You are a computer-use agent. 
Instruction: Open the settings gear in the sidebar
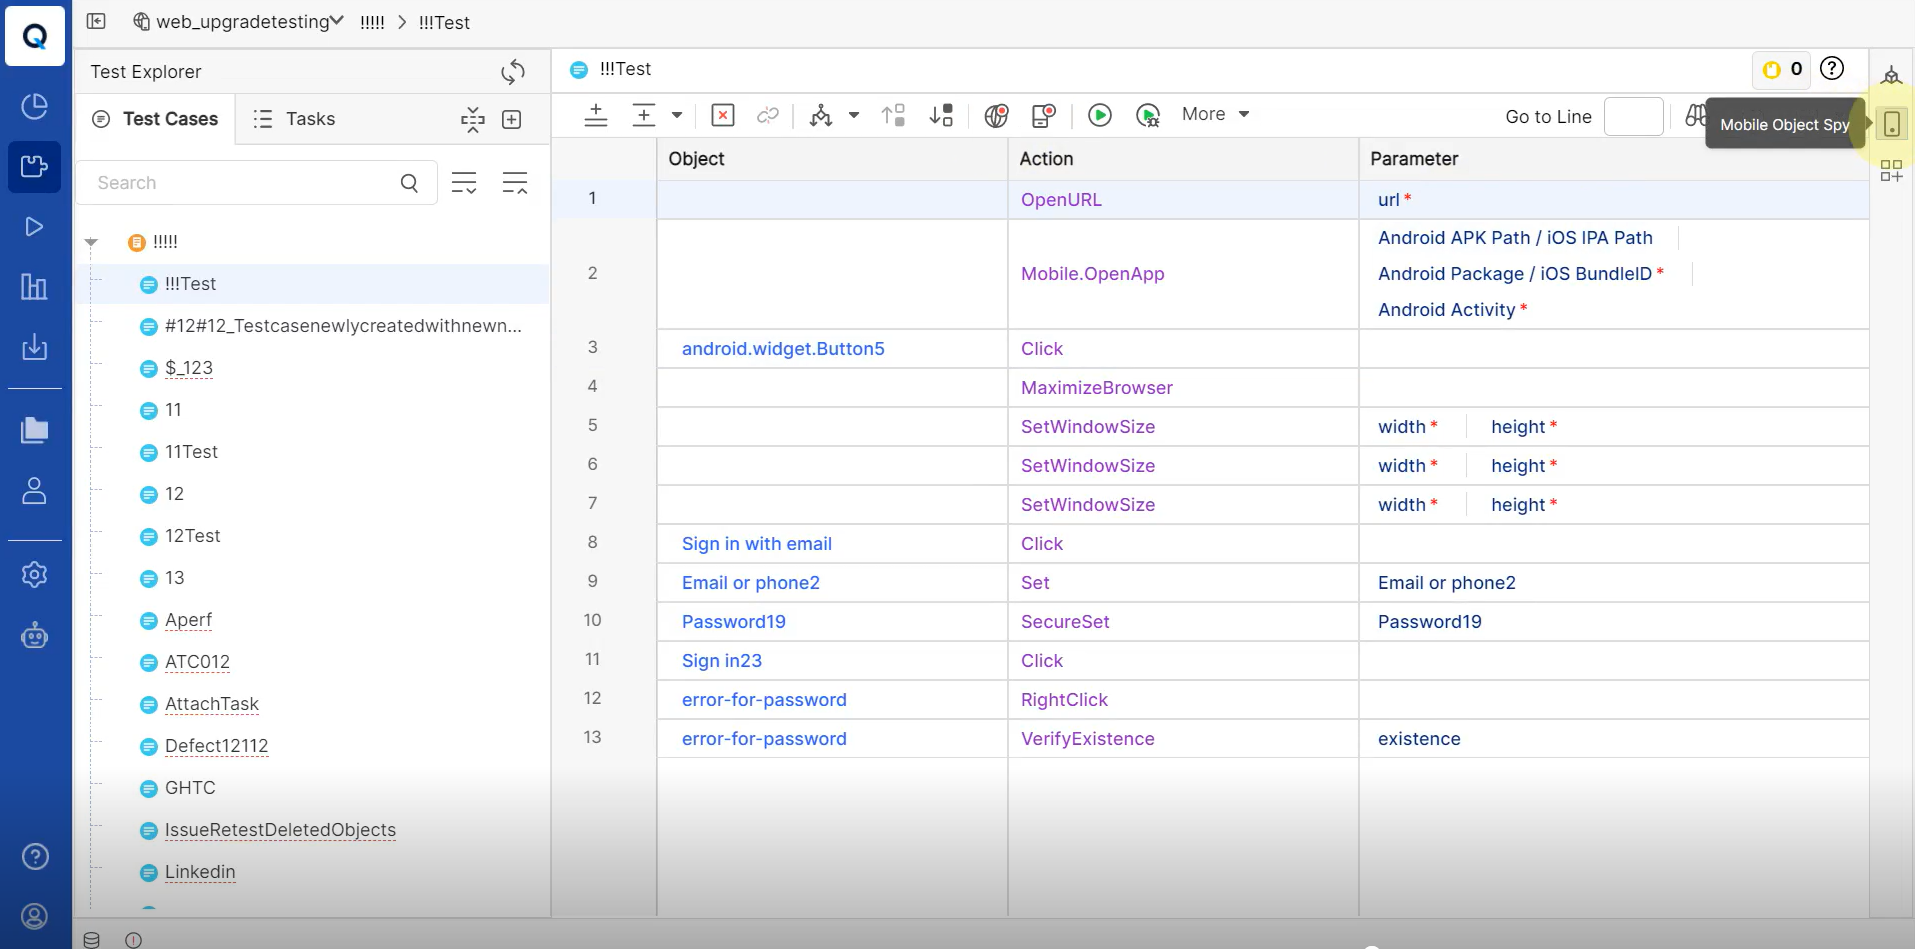[x=35, y=575]
